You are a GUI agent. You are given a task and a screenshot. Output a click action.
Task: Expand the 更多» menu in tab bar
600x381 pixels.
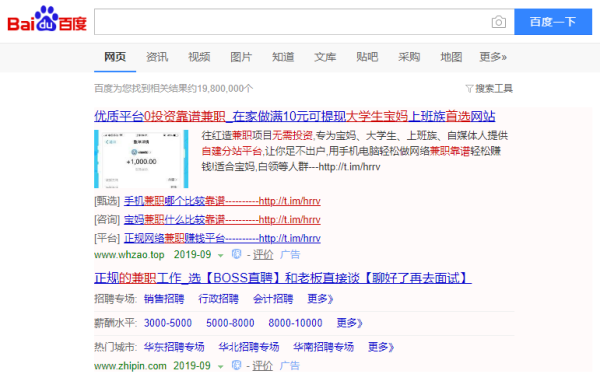pos(493,57)
